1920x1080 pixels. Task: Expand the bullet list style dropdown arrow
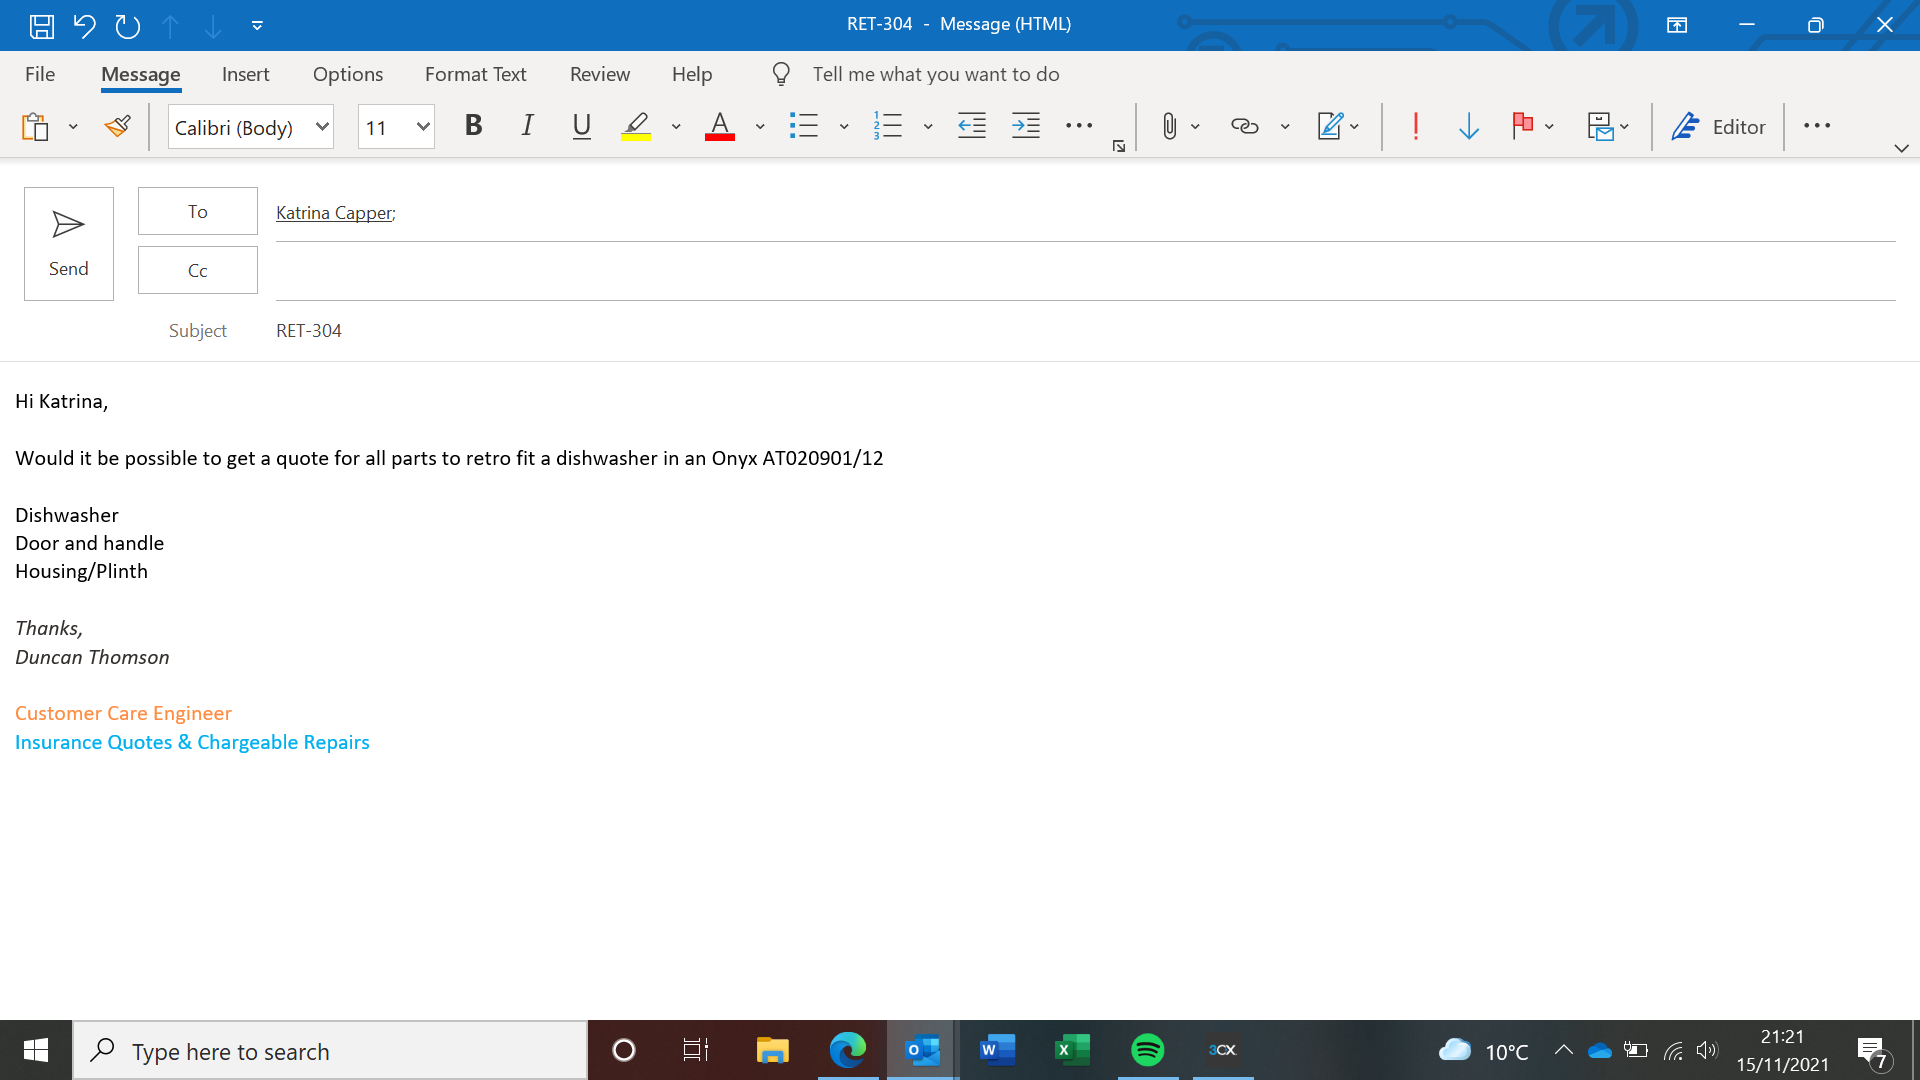[x=844, y=127]
